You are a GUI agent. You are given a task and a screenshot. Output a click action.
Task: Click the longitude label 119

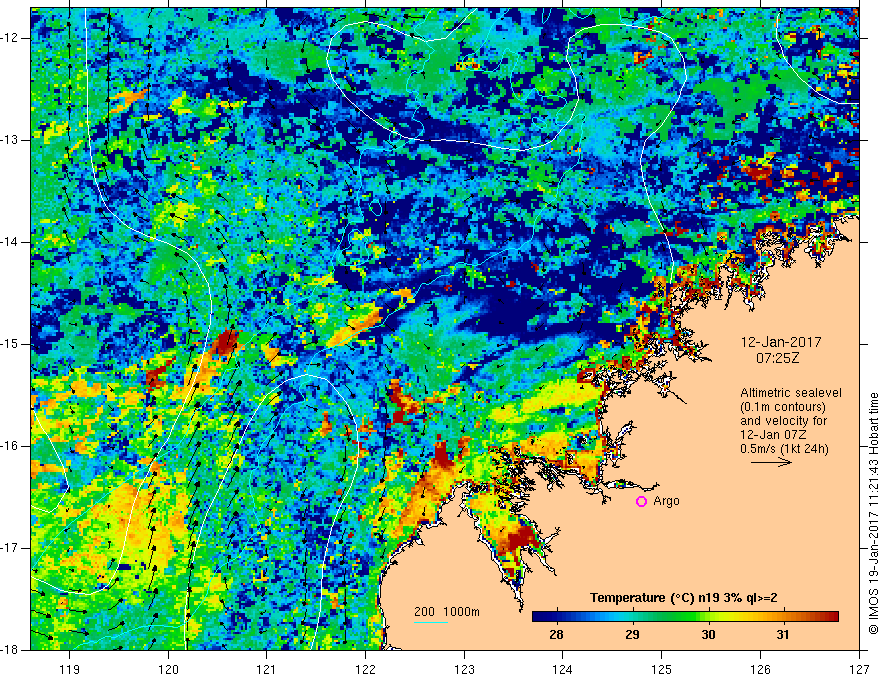(70, 669)
